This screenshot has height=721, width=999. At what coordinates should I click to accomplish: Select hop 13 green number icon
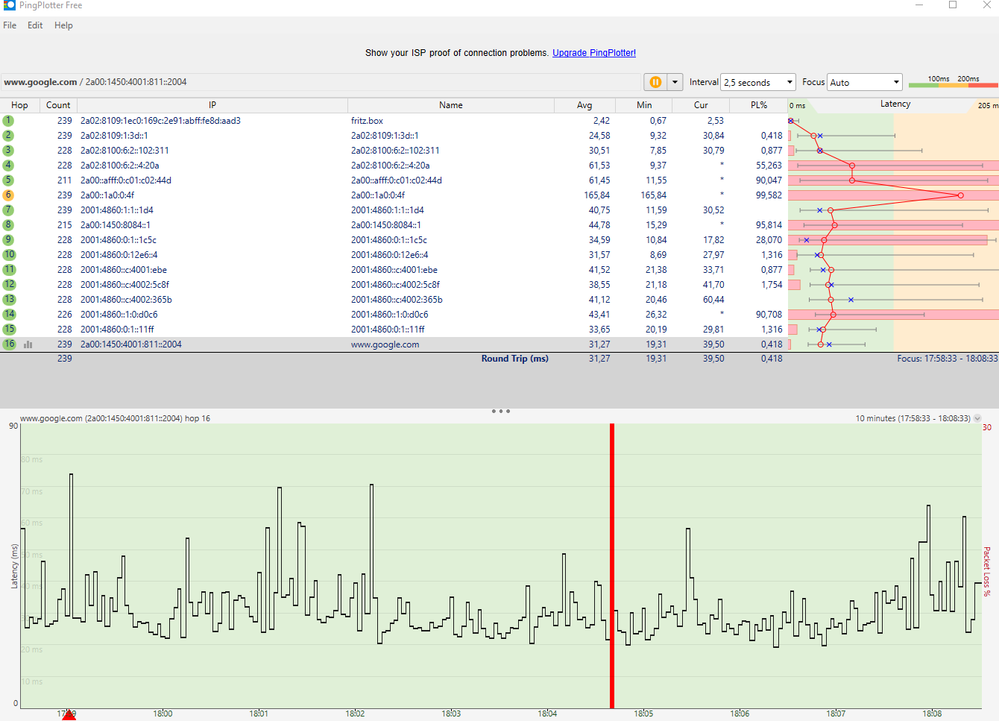click(9, 299)
